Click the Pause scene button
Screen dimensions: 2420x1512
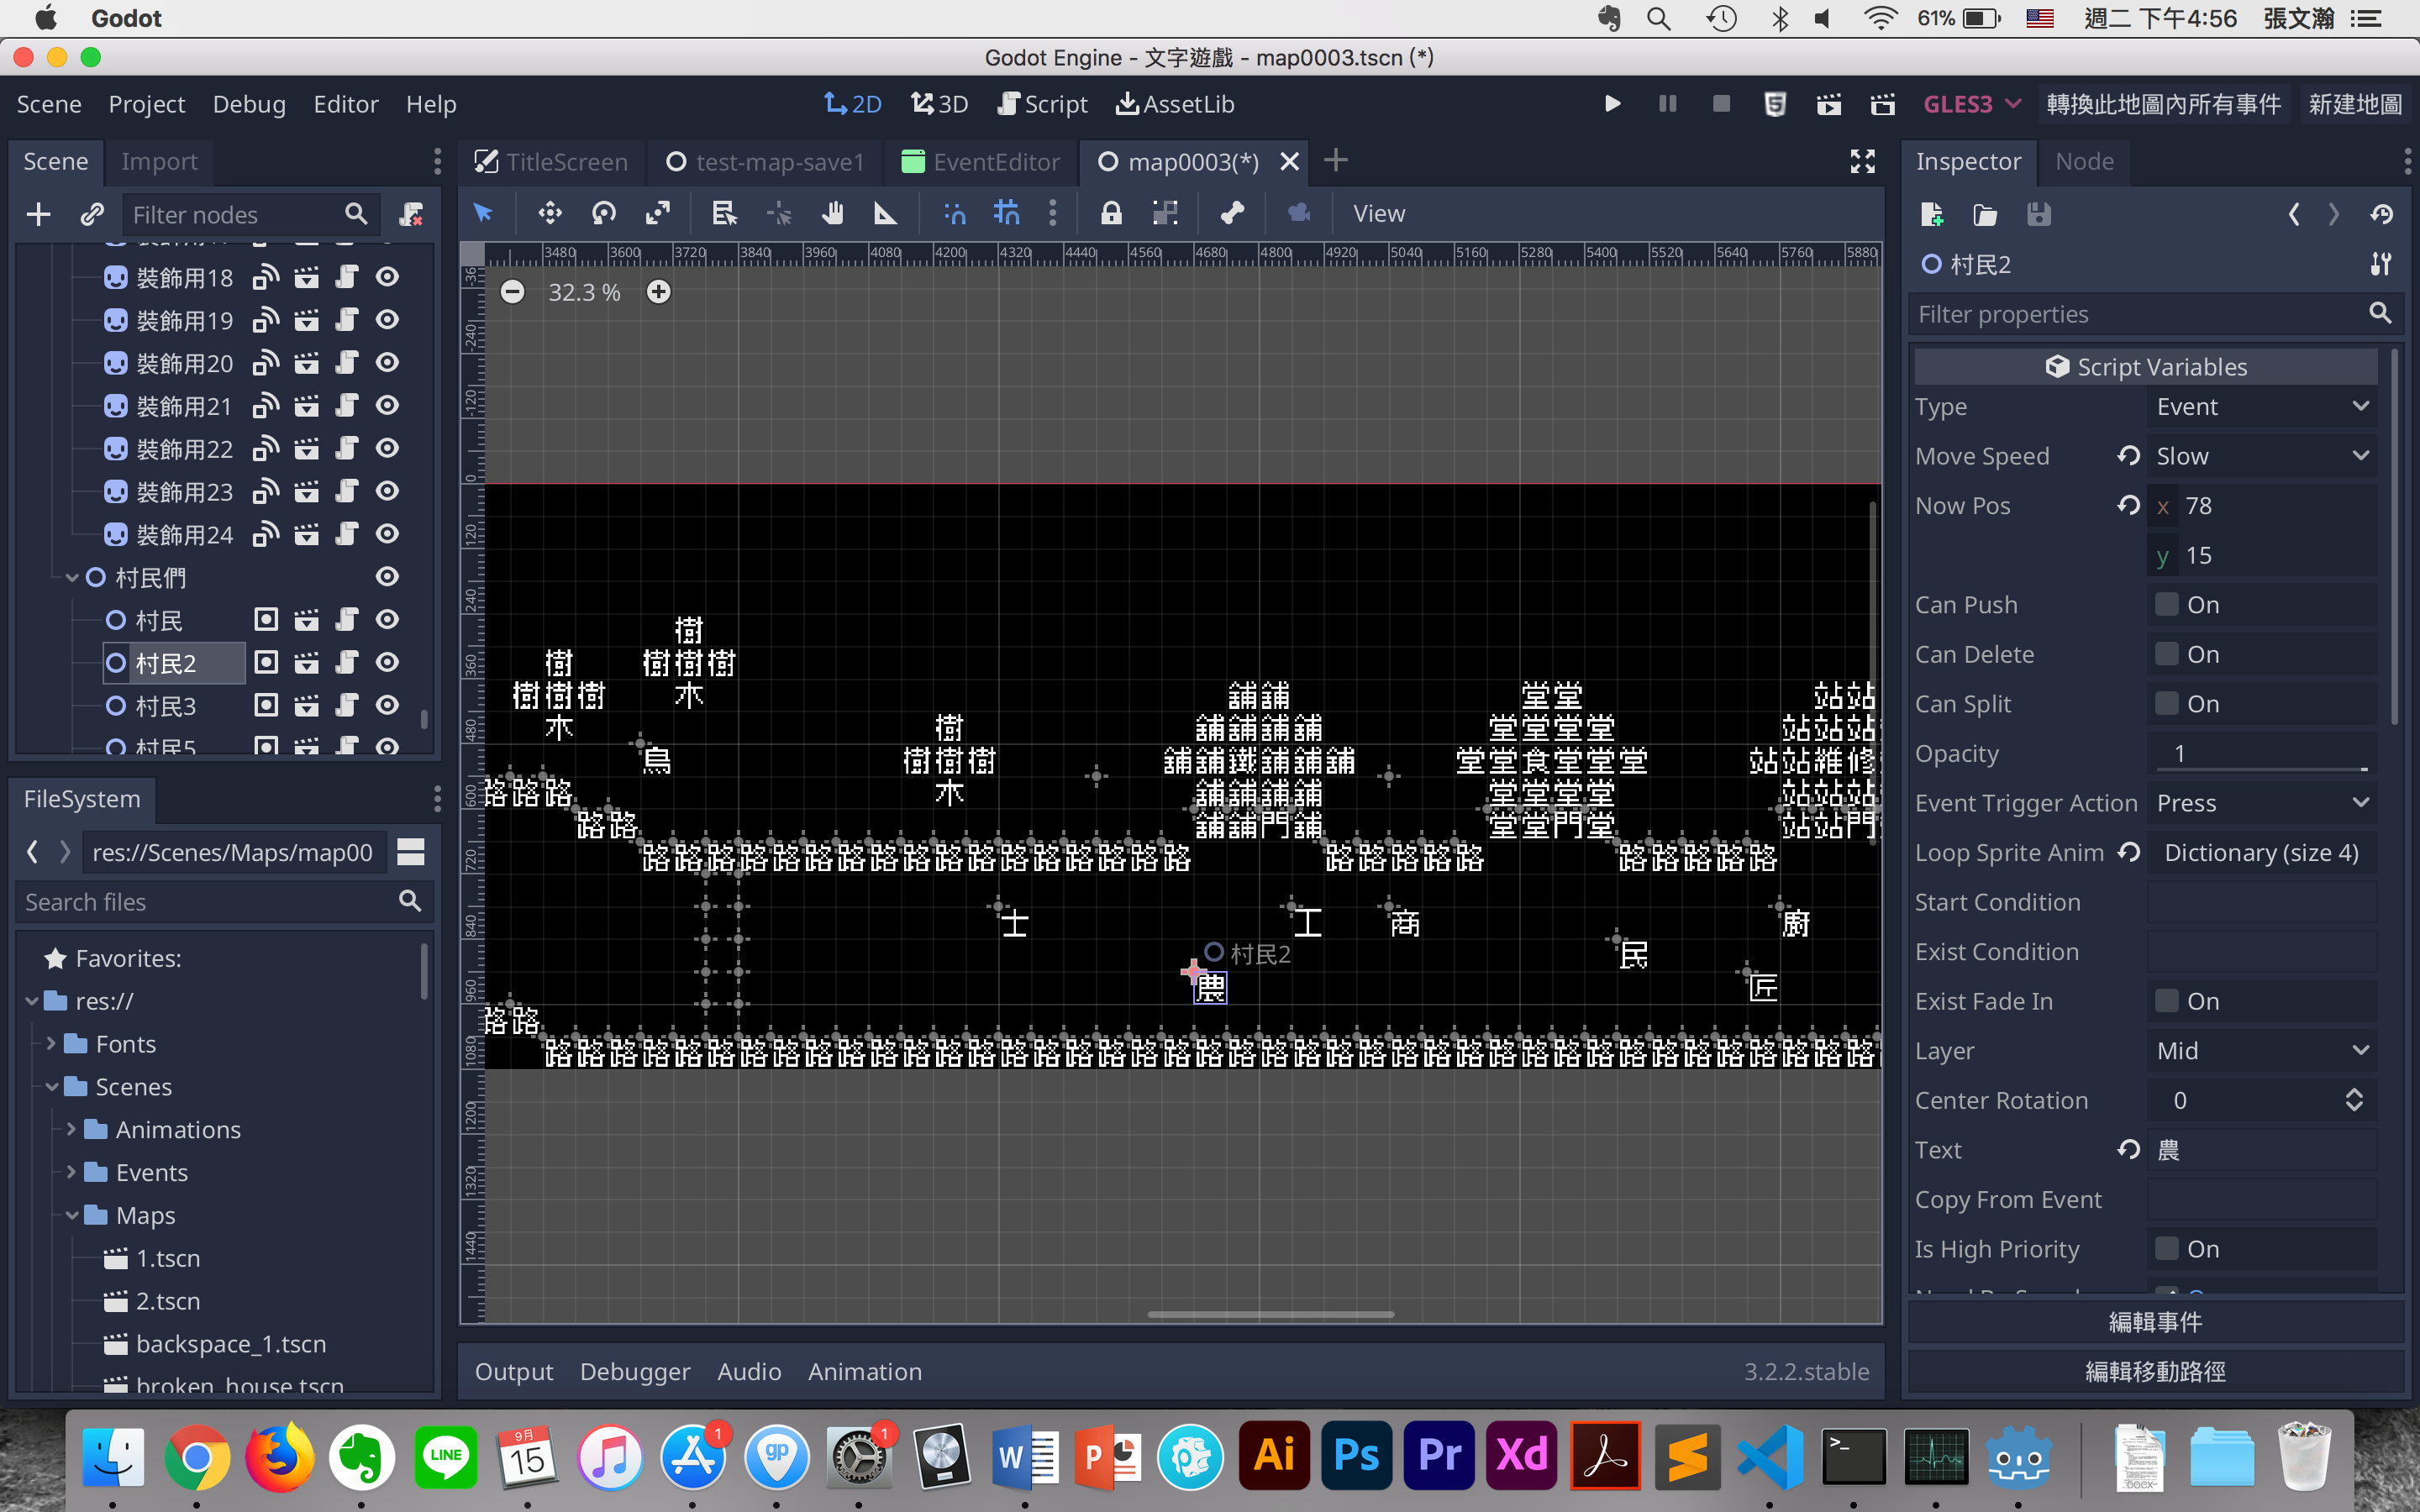[1667, 104]
